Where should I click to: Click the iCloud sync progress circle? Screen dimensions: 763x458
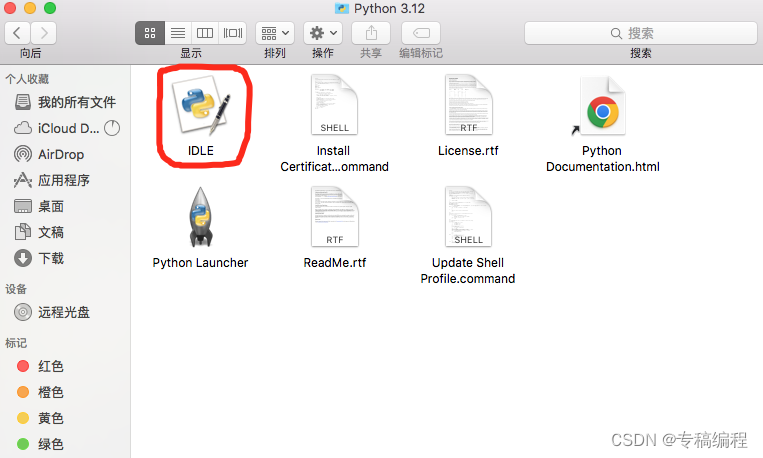coord(112,128)
